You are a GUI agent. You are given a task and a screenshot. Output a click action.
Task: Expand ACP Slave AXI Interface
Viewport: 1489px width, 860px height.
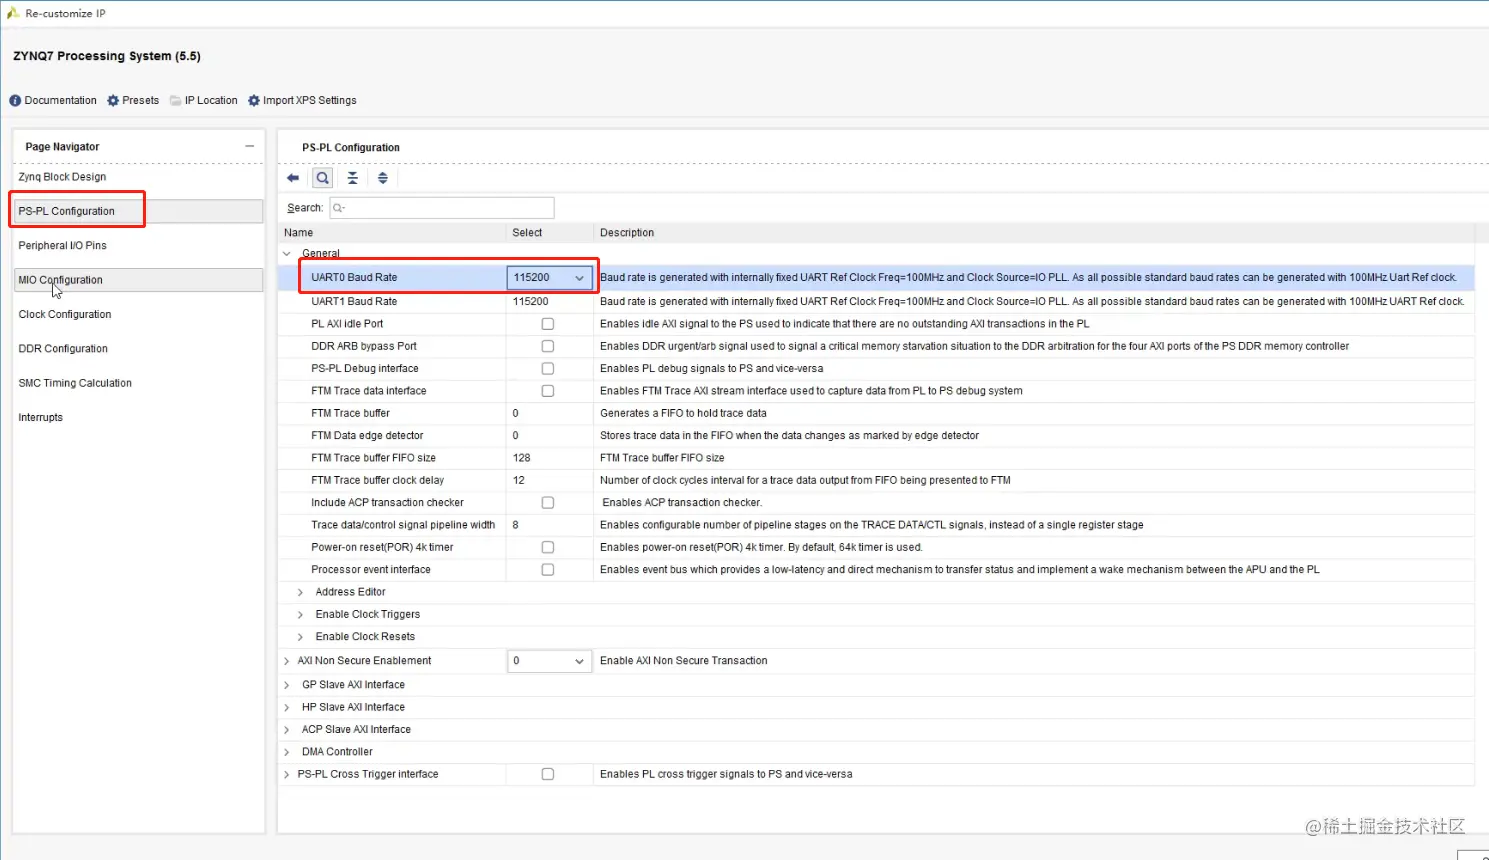[x=287, y=730]
